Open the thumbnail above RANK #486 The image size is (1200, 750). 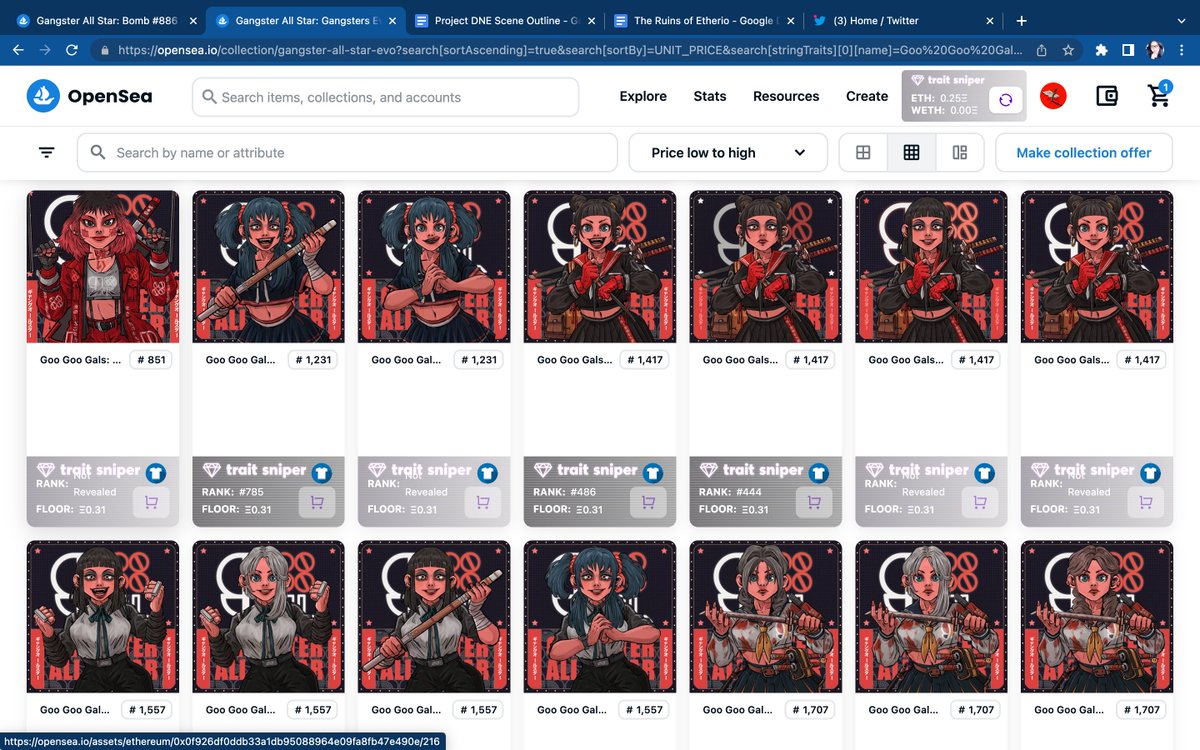(601, 267)
